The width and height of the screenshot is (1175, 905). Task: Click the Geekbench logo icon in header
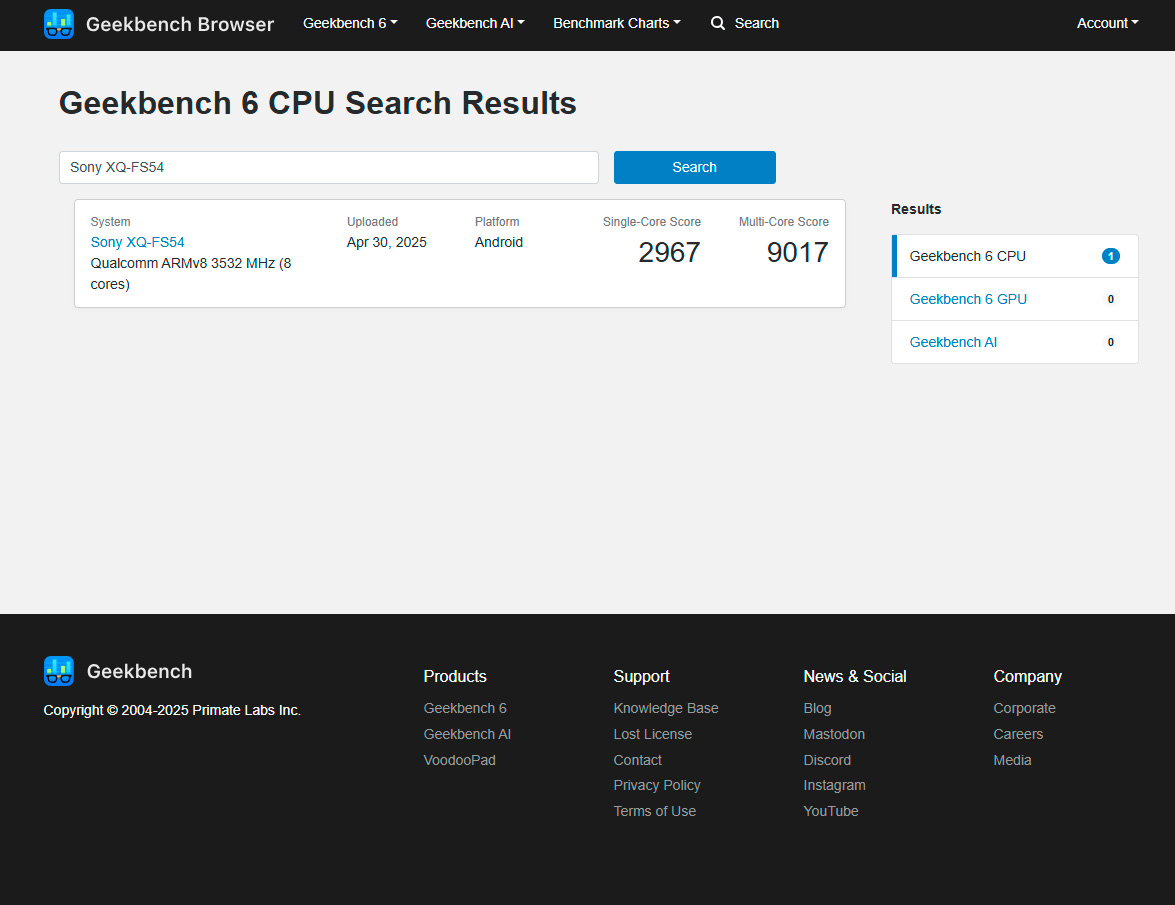click(x=58, y=24)
